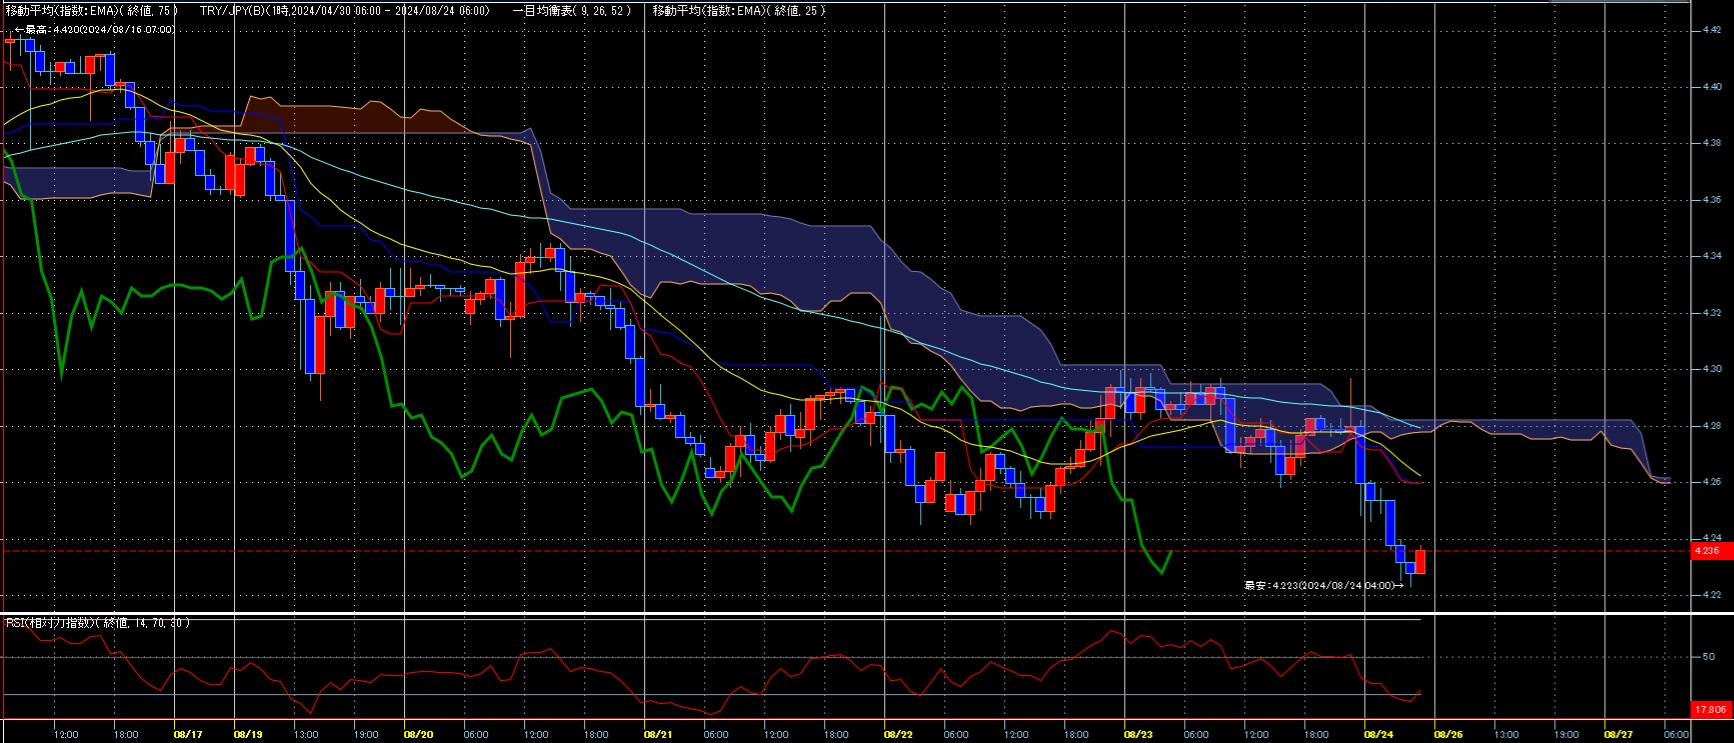Click the 4.38 price axis label

1711,143
